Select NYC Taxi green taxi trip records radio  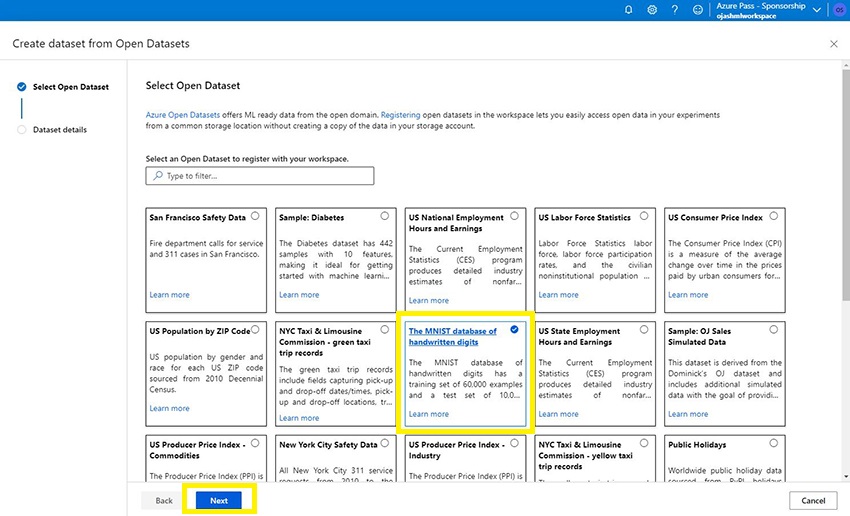(x=384, y=329)
